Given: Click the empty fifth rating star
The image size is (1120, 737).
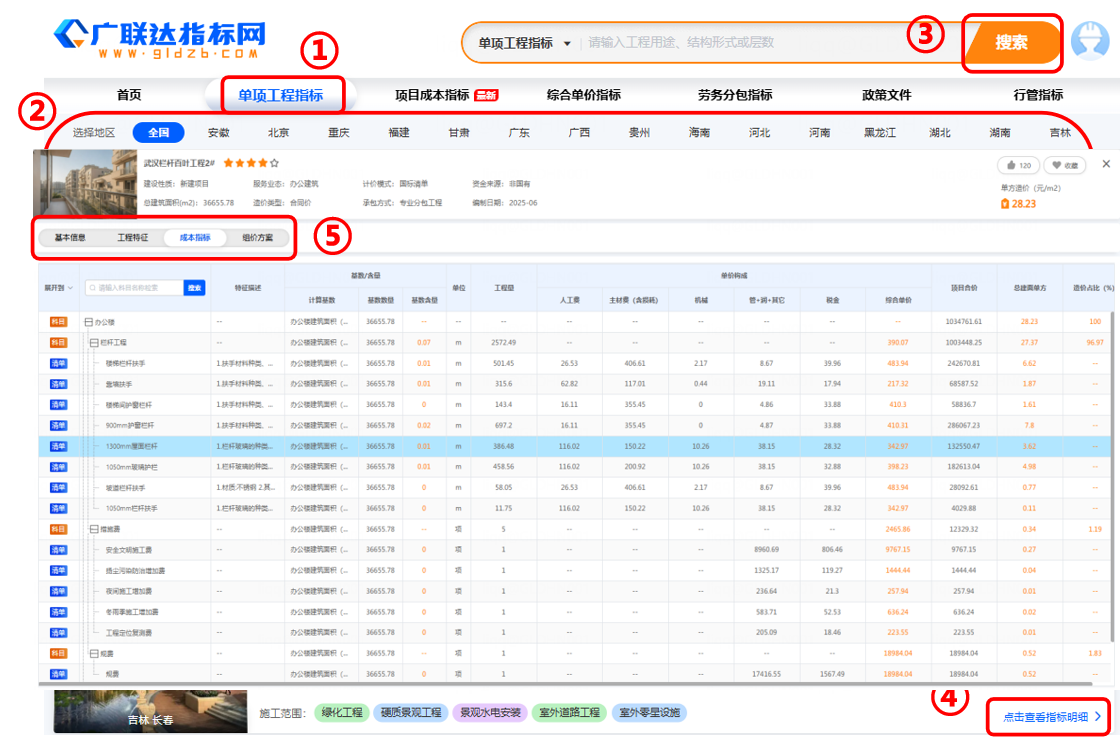Looking at the screenshot, I should pos(274,163).
